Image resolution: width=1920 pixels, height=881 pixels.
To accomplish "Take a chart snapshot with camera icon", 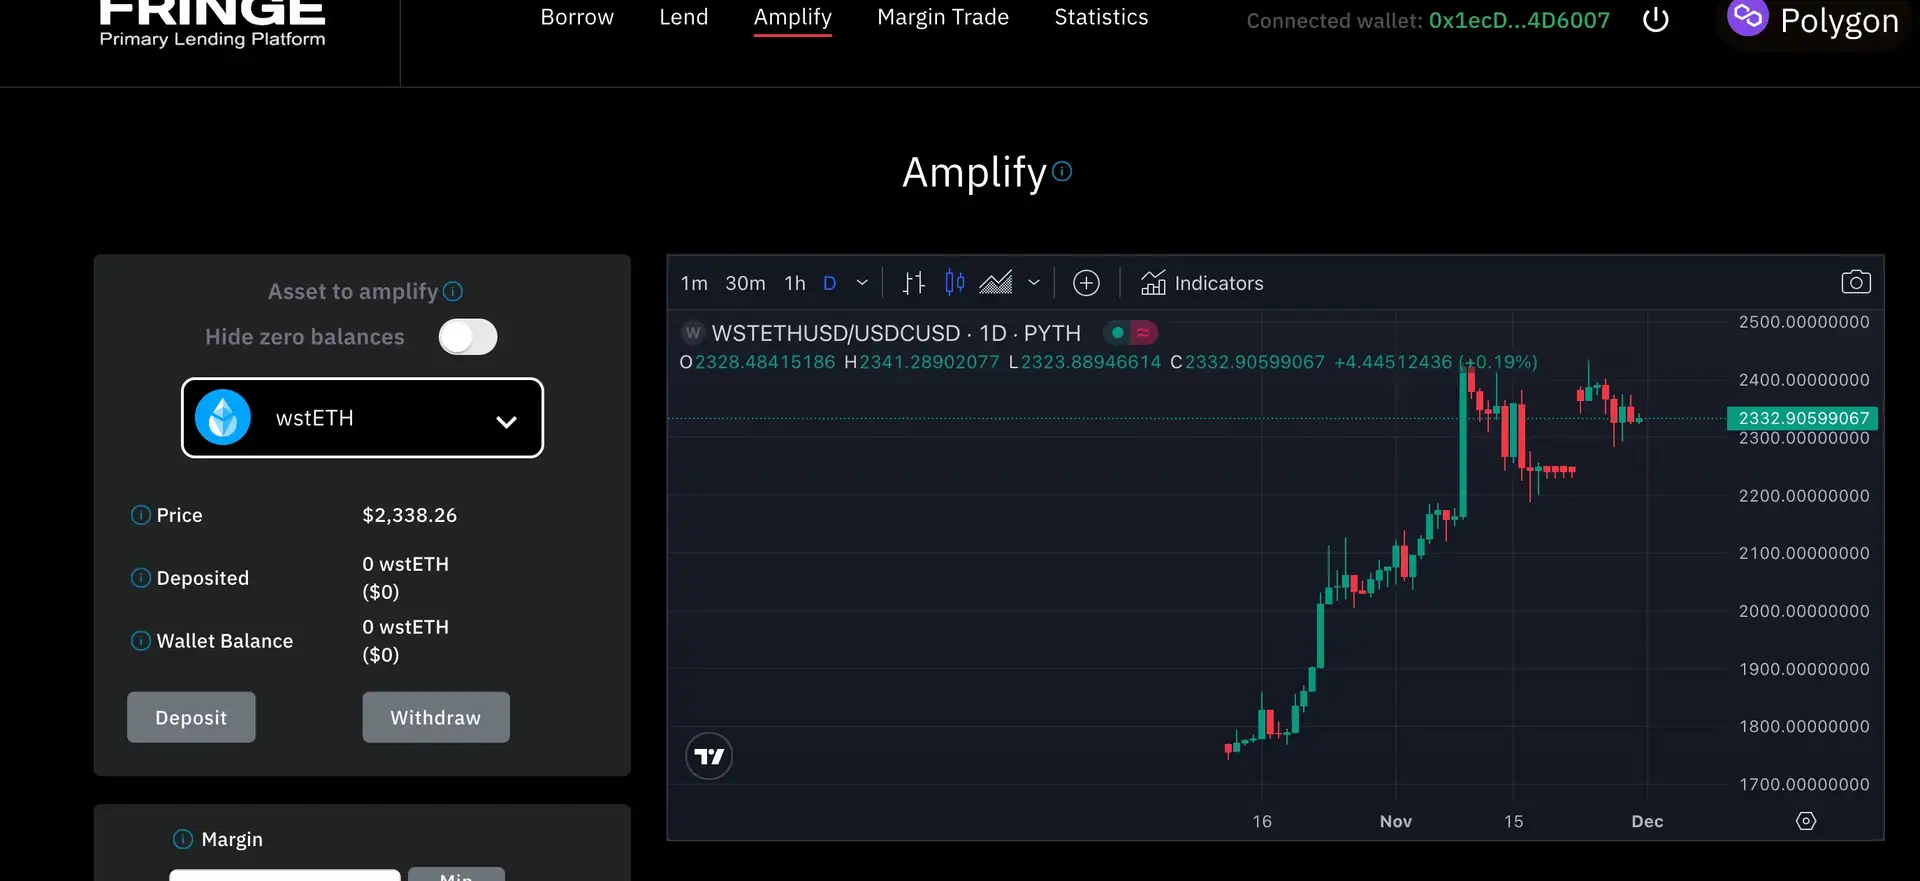I will point(1855,283).
